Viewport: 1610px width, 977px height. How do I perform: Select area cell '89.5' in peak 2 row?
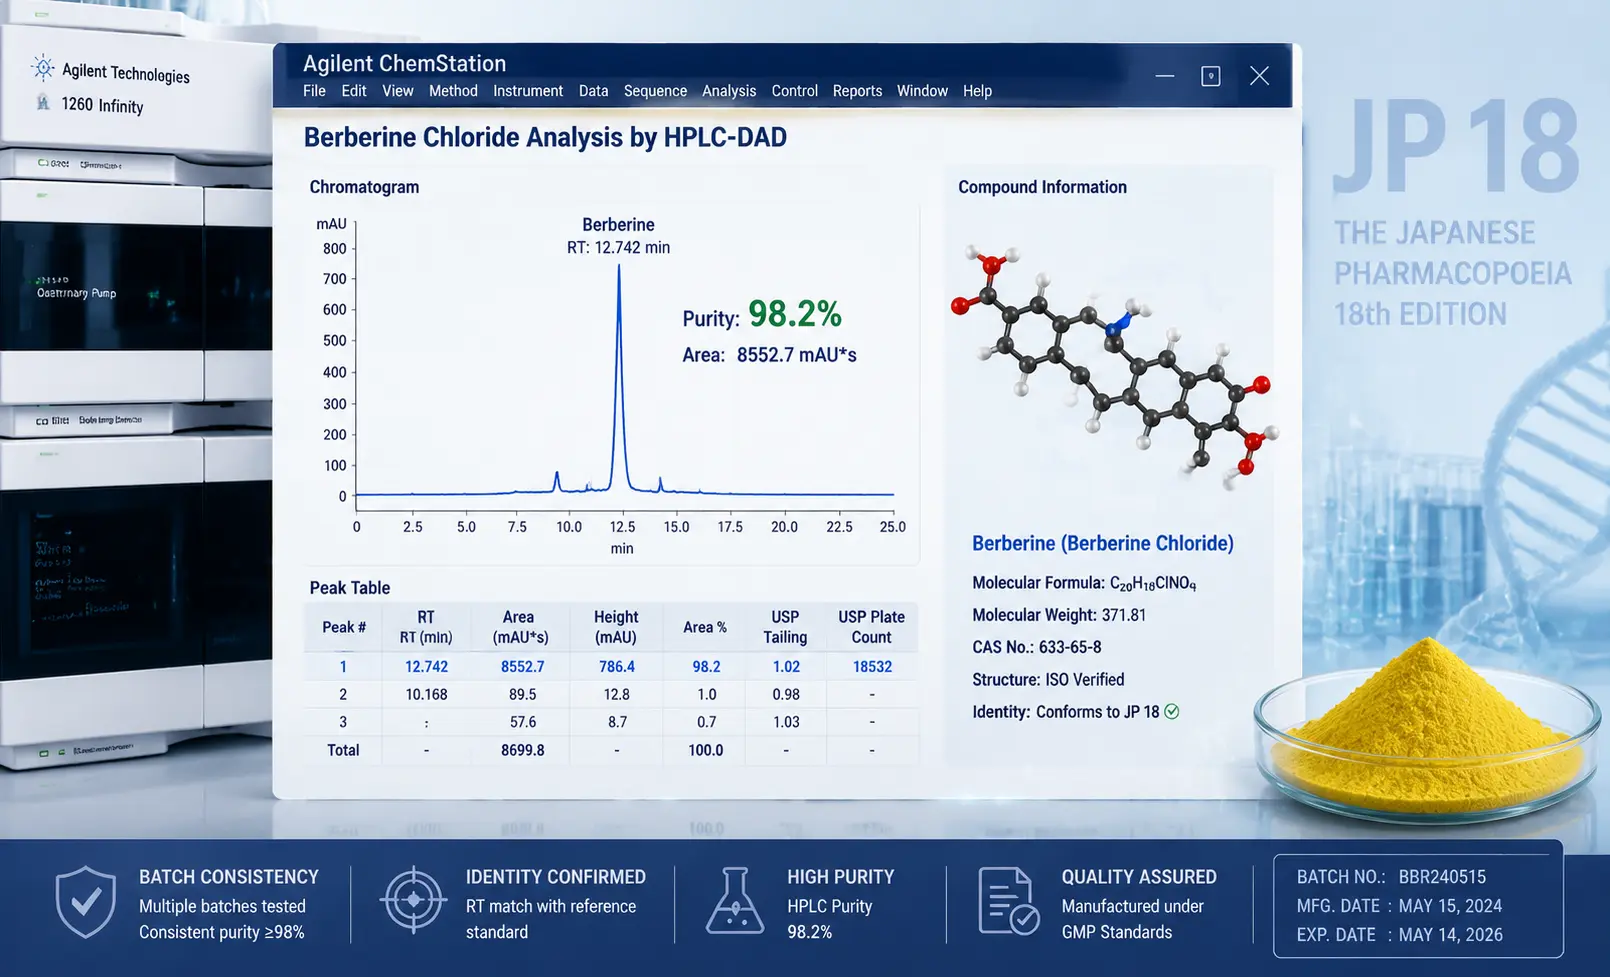point(522,694)
